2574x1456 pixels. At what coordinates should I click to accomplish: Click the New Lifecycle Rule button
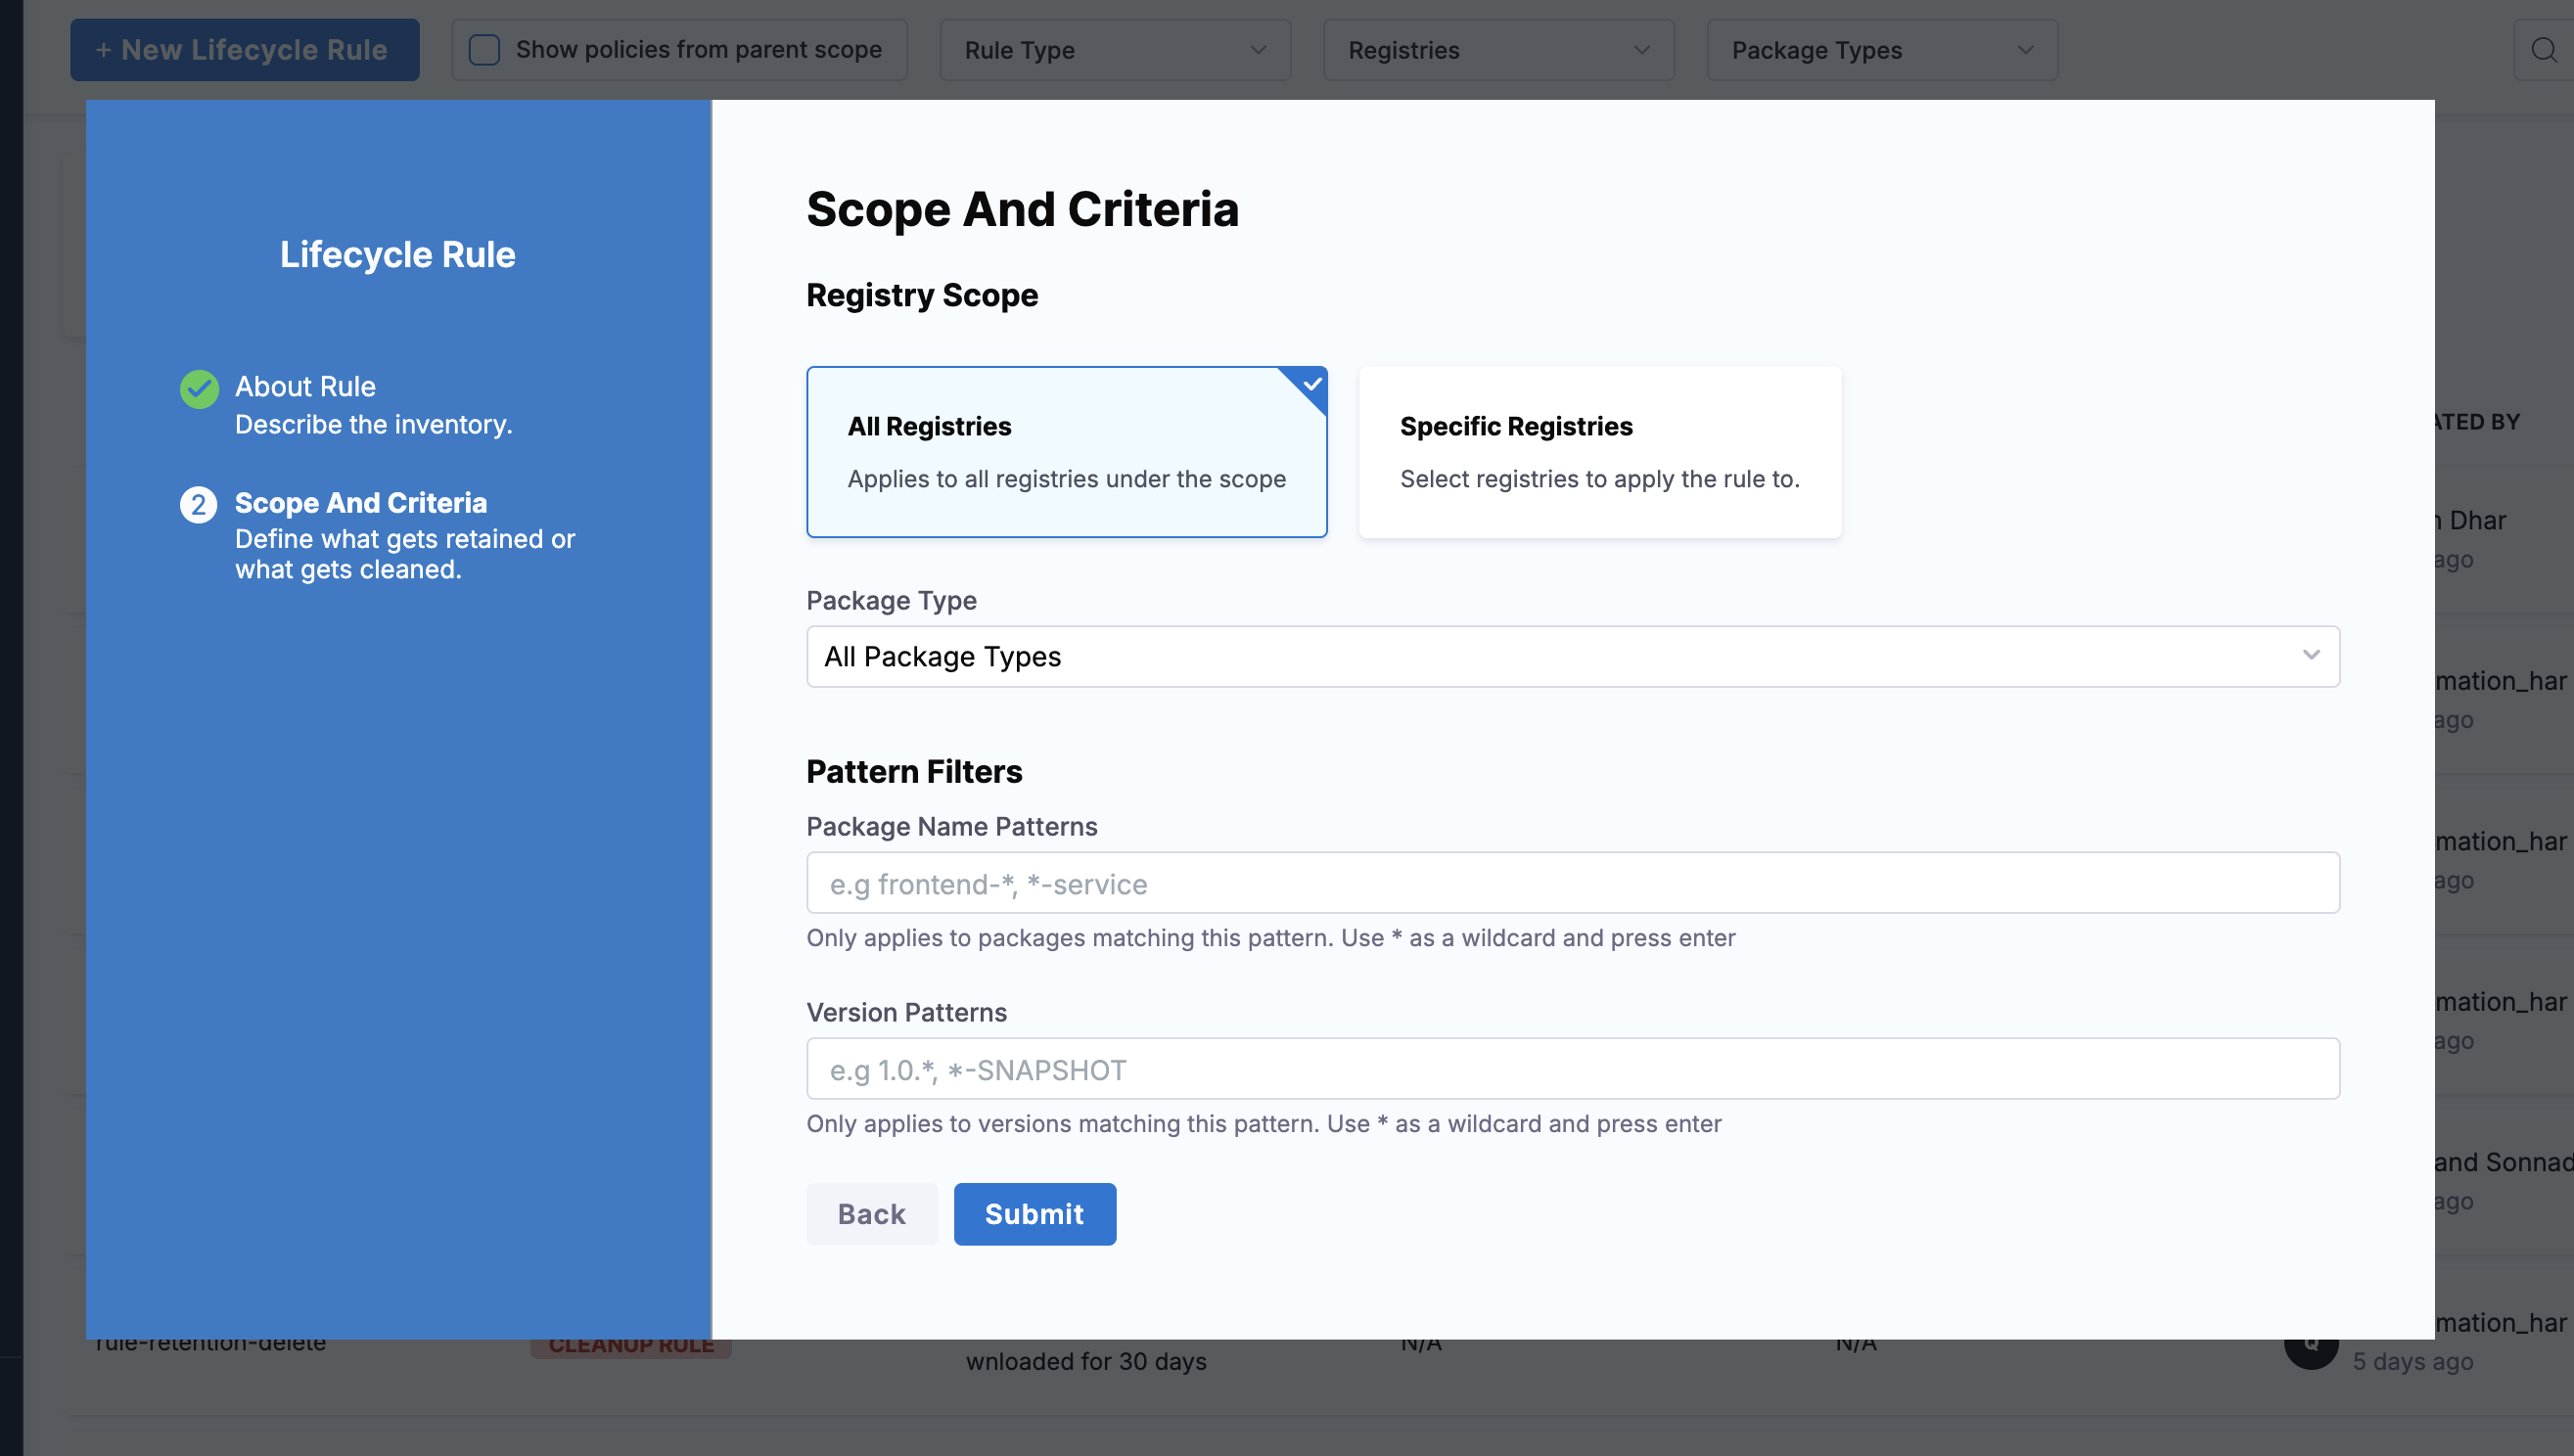tap(244, 50)
